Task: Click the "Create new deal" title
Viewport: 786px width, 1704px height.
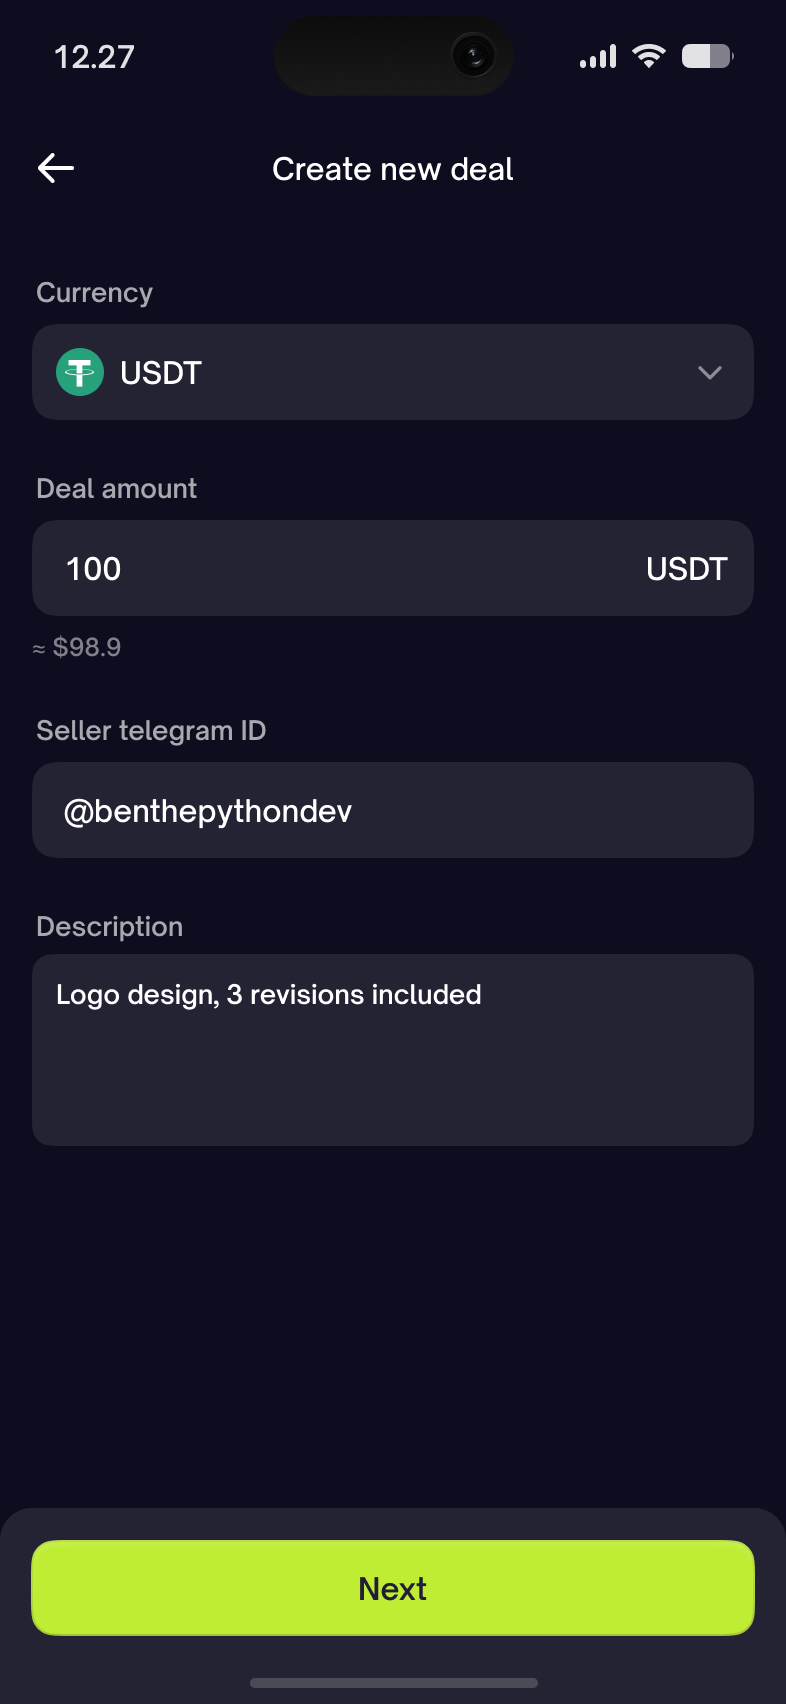Action: [x=393, y=169]
